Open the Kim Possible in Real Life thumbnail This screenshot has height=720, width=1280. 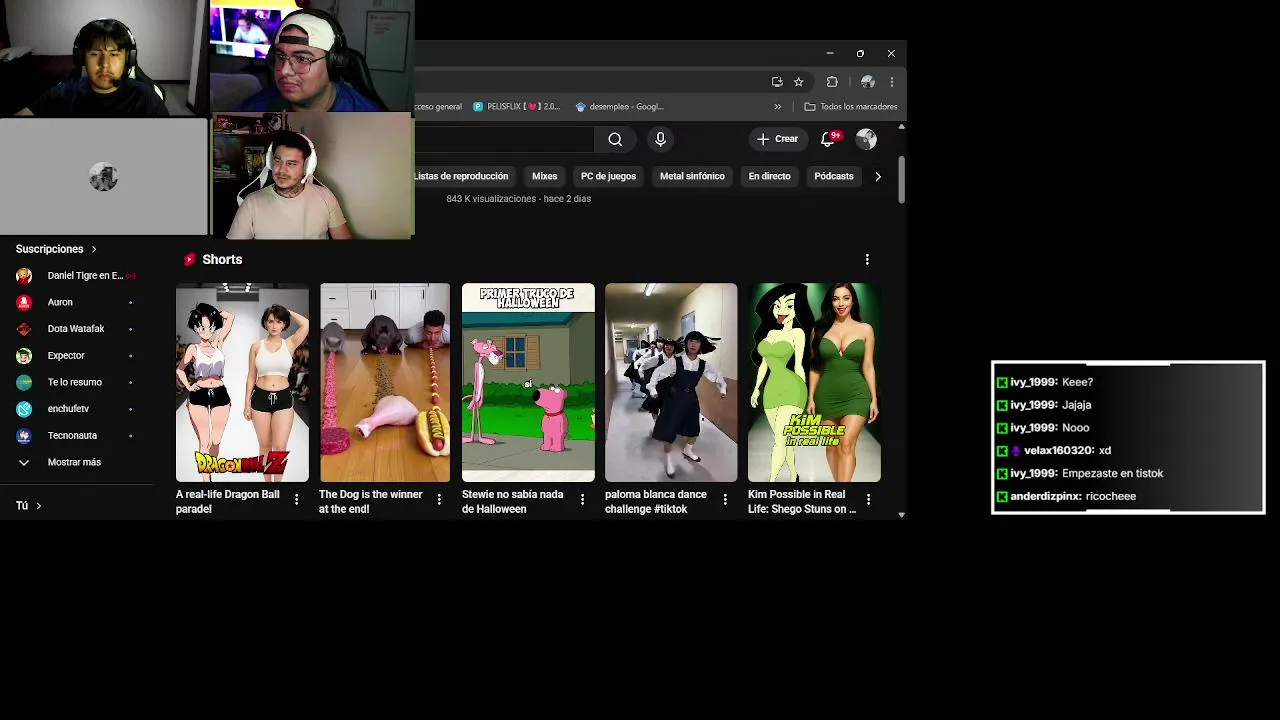click(x=814, y=383)
